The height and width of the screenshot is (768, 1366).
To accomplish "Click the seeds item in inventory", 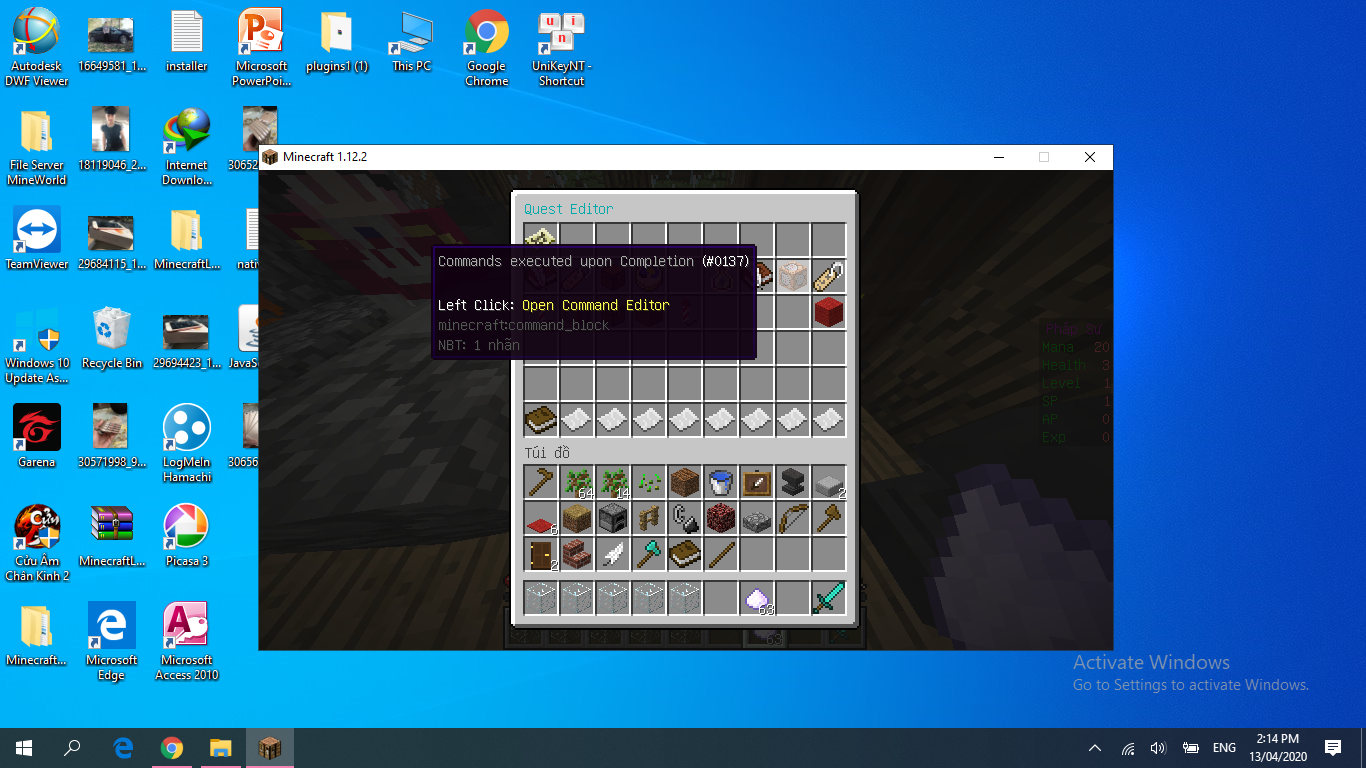I will tap(649, 482).
